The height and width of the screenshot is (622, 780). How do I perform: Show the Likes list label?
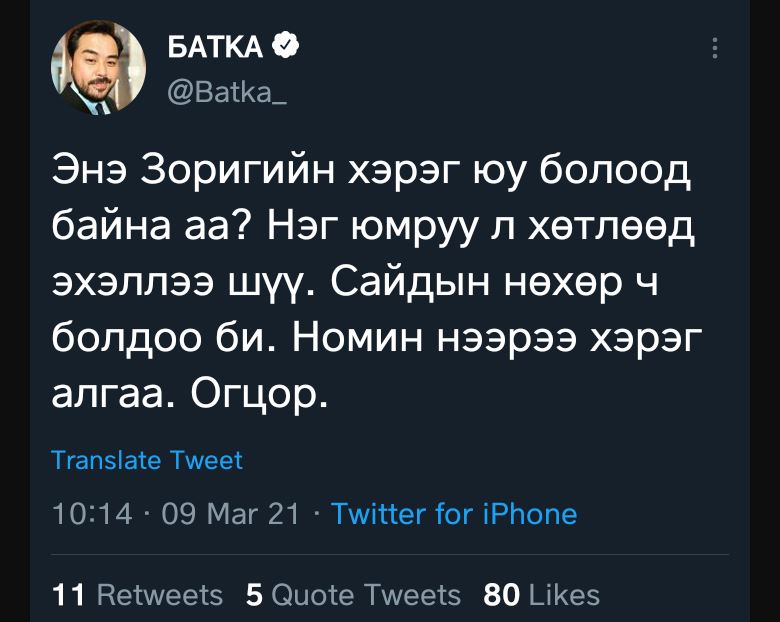tap(564, 595)
